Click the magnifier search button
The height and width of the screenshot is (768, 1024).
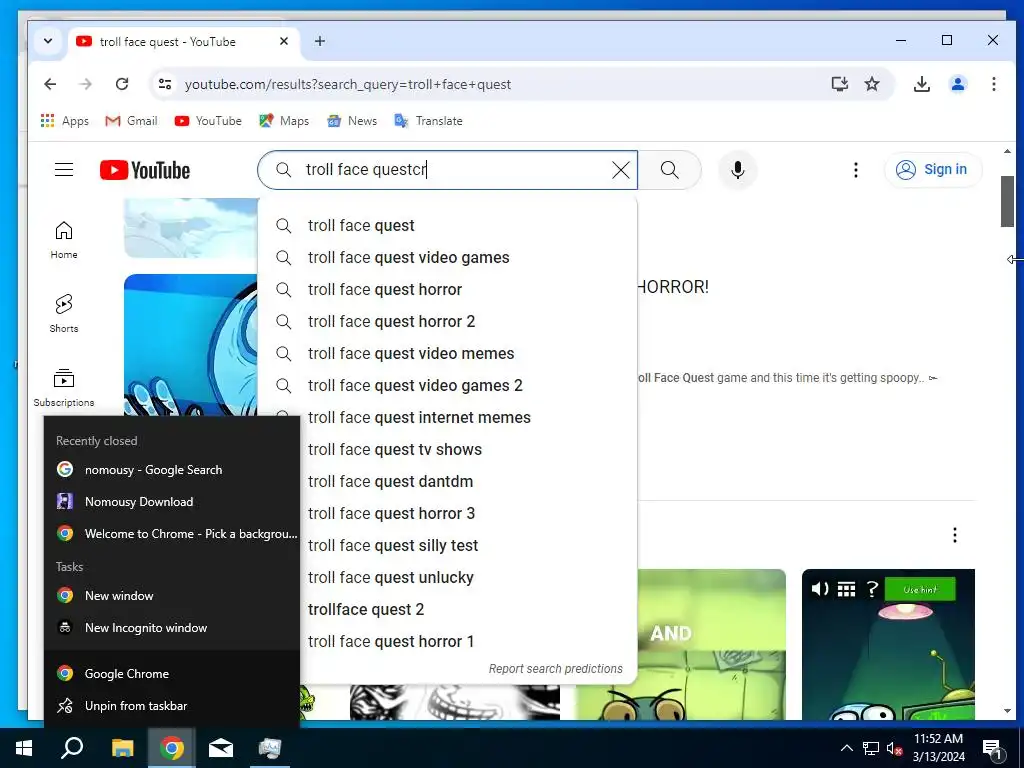click(x=669, y=170)
